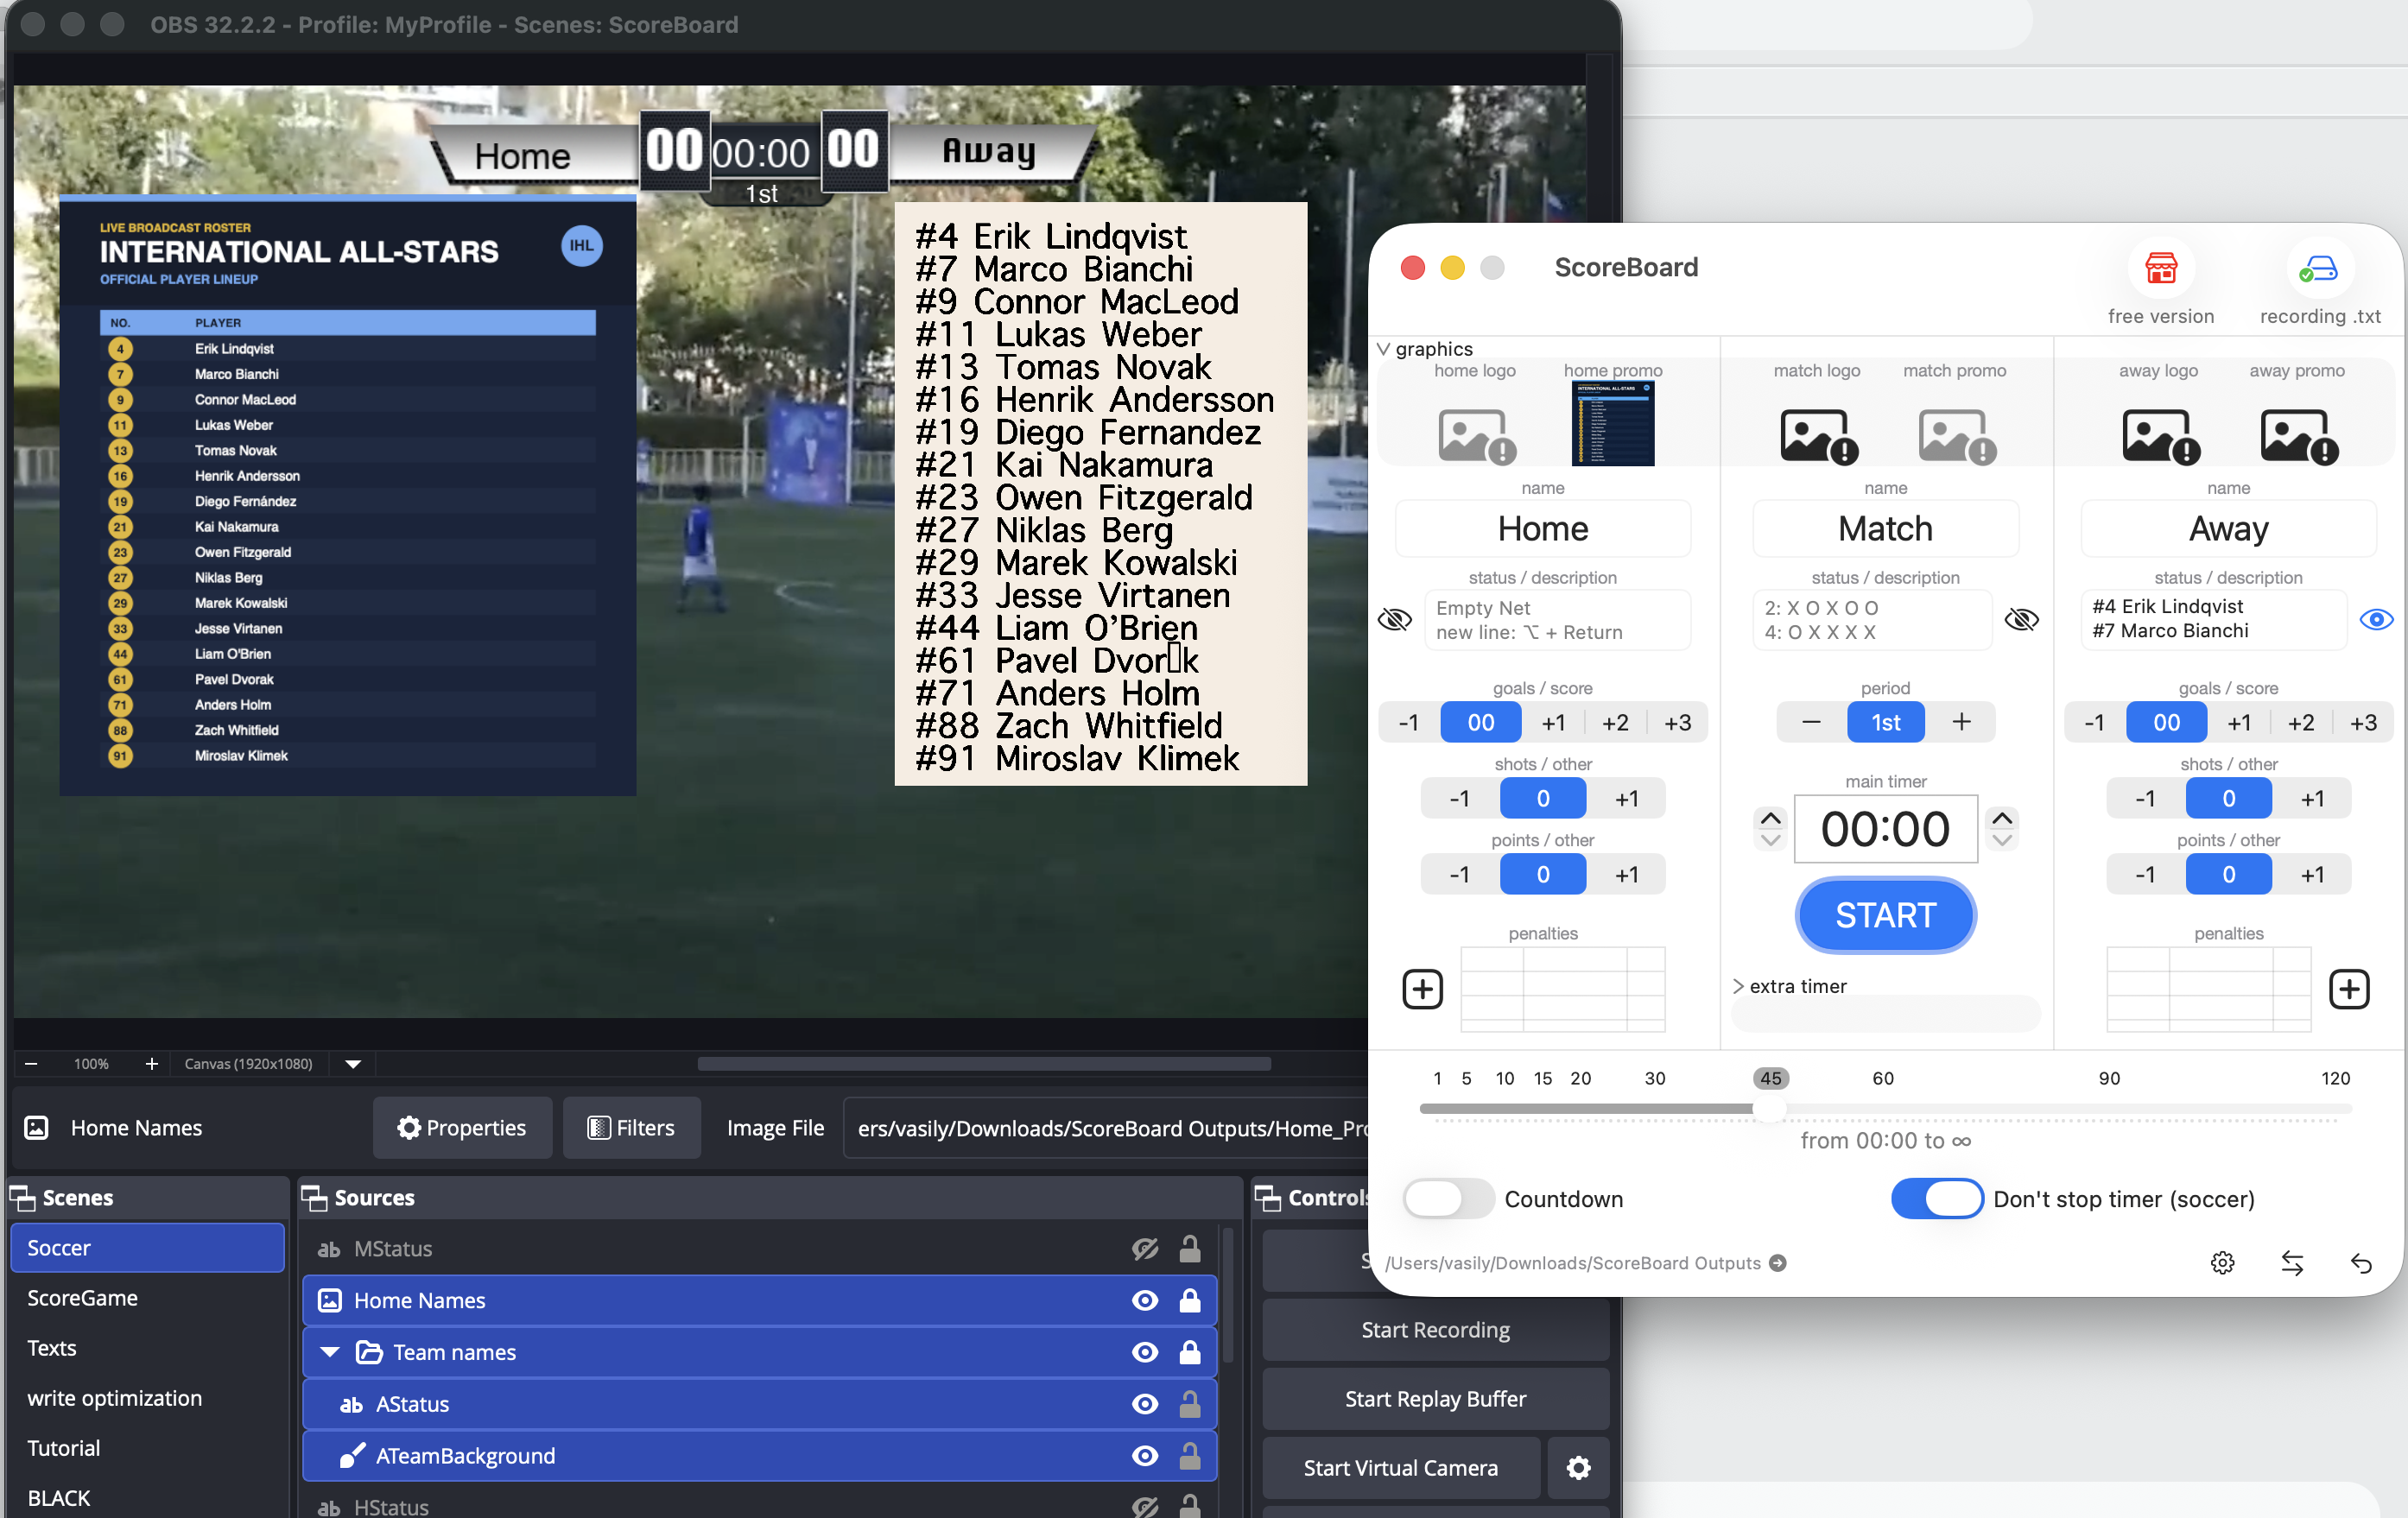Click Start Recording in OBS controls
This screenshot has height=1518, width=2408.
(1435, 1329)
